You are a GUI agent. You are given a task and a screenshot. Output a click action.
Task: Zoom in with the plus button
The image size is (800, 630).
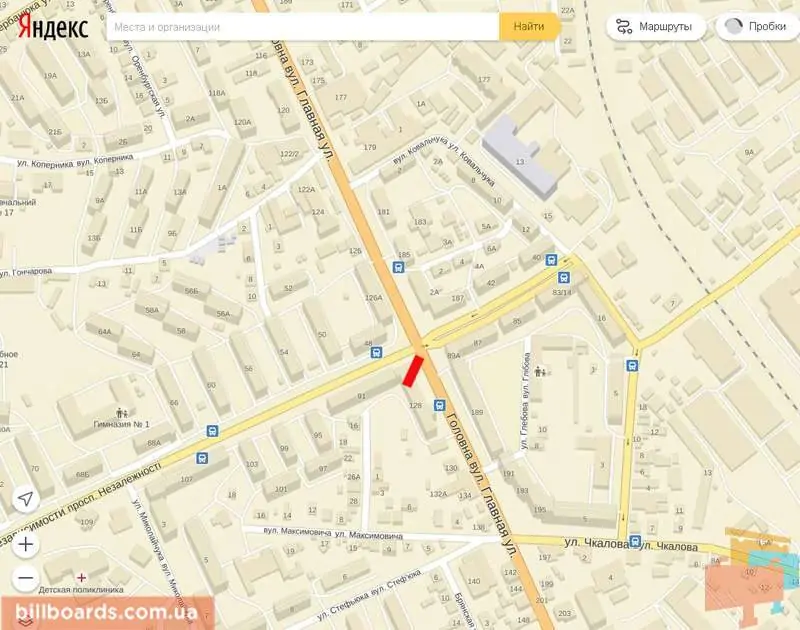point(26,545)
